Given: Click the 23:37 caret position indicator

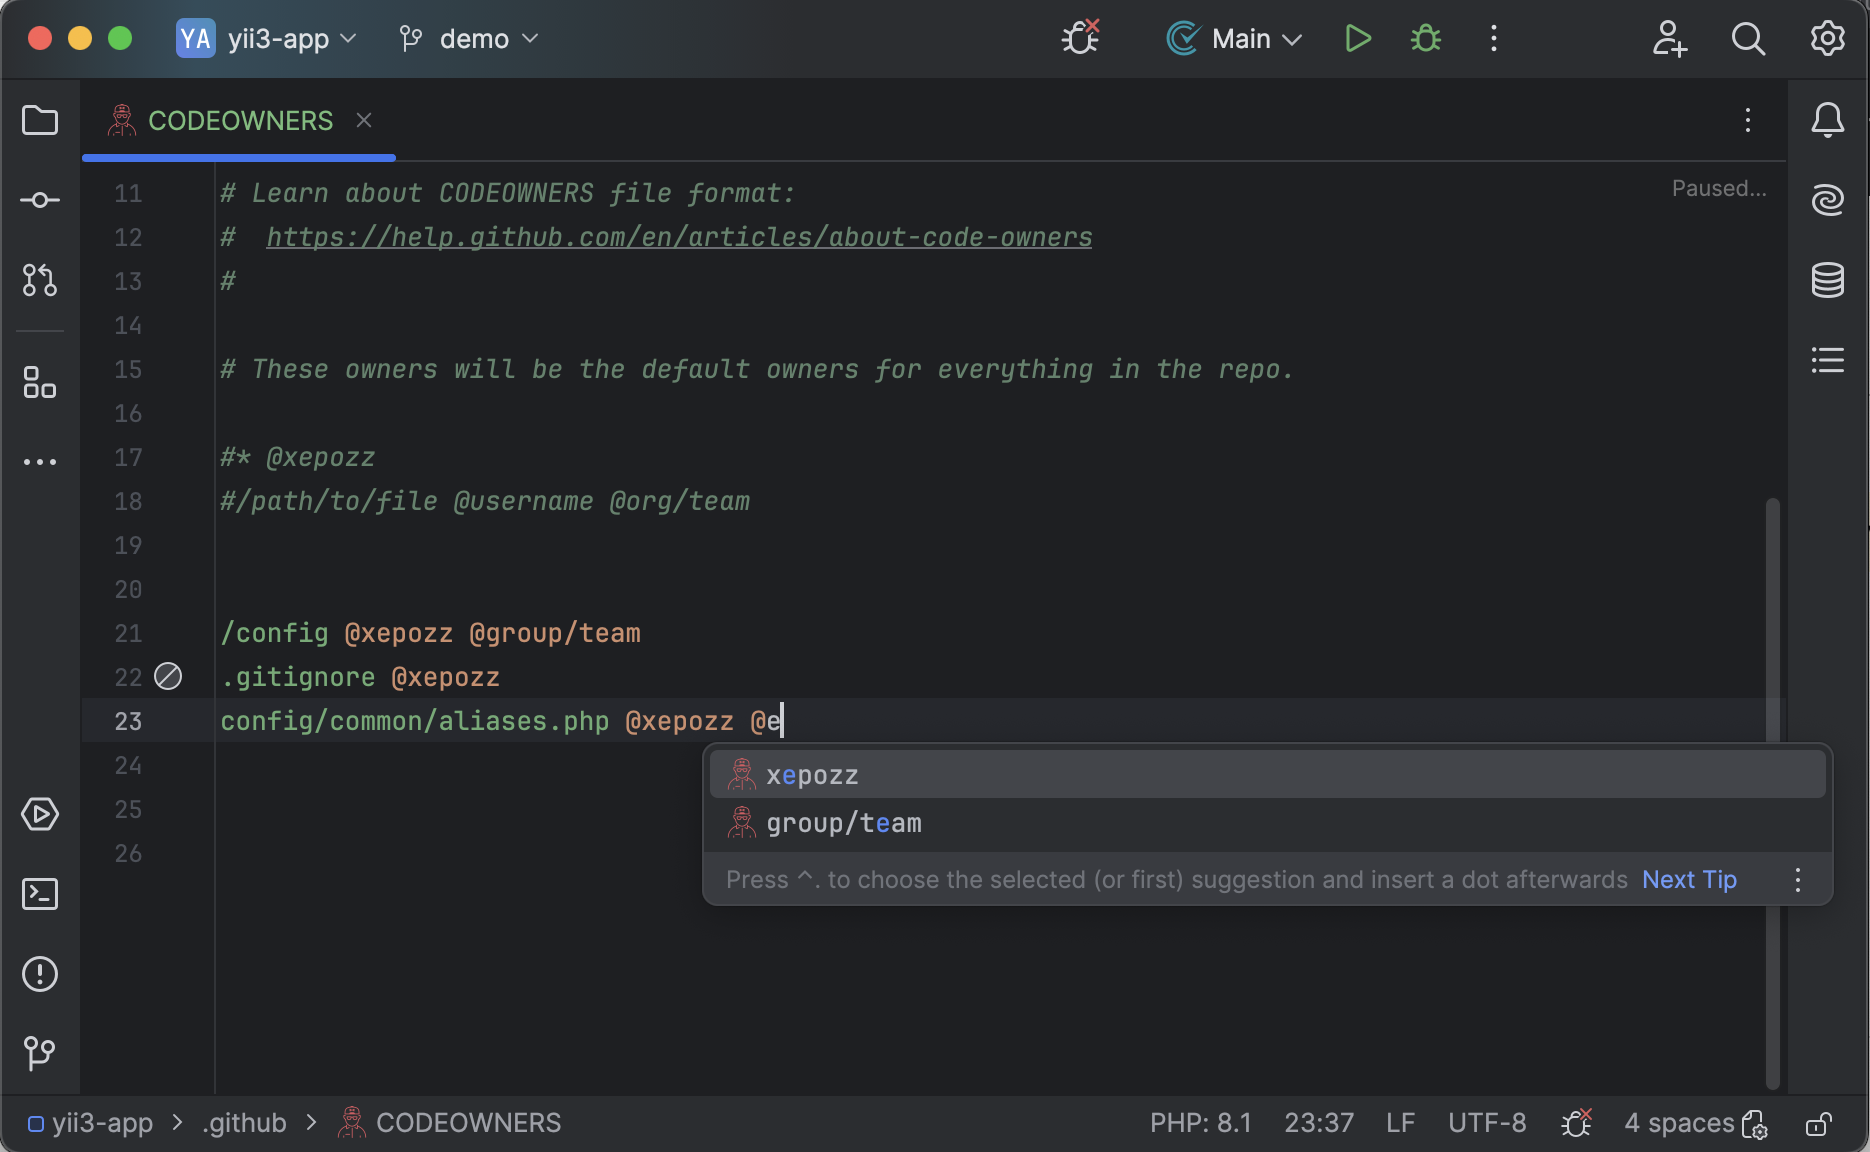Looking at the screenshot, I should (1319, 1123).
